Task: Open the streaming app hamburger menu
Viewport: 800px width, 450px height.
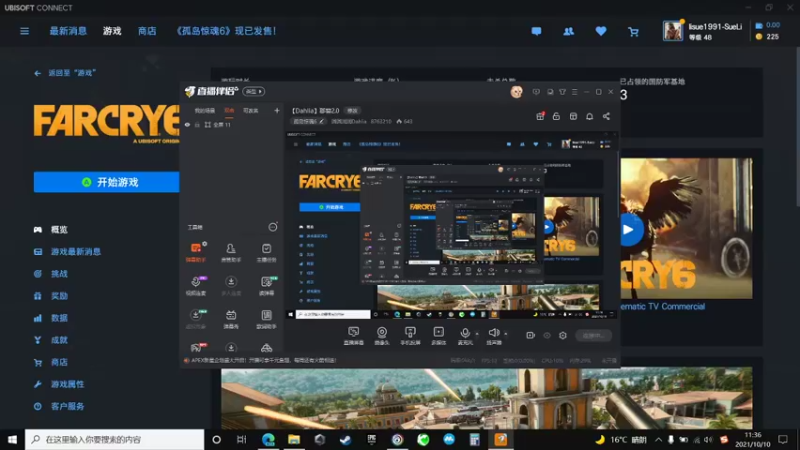Action: 574,92
